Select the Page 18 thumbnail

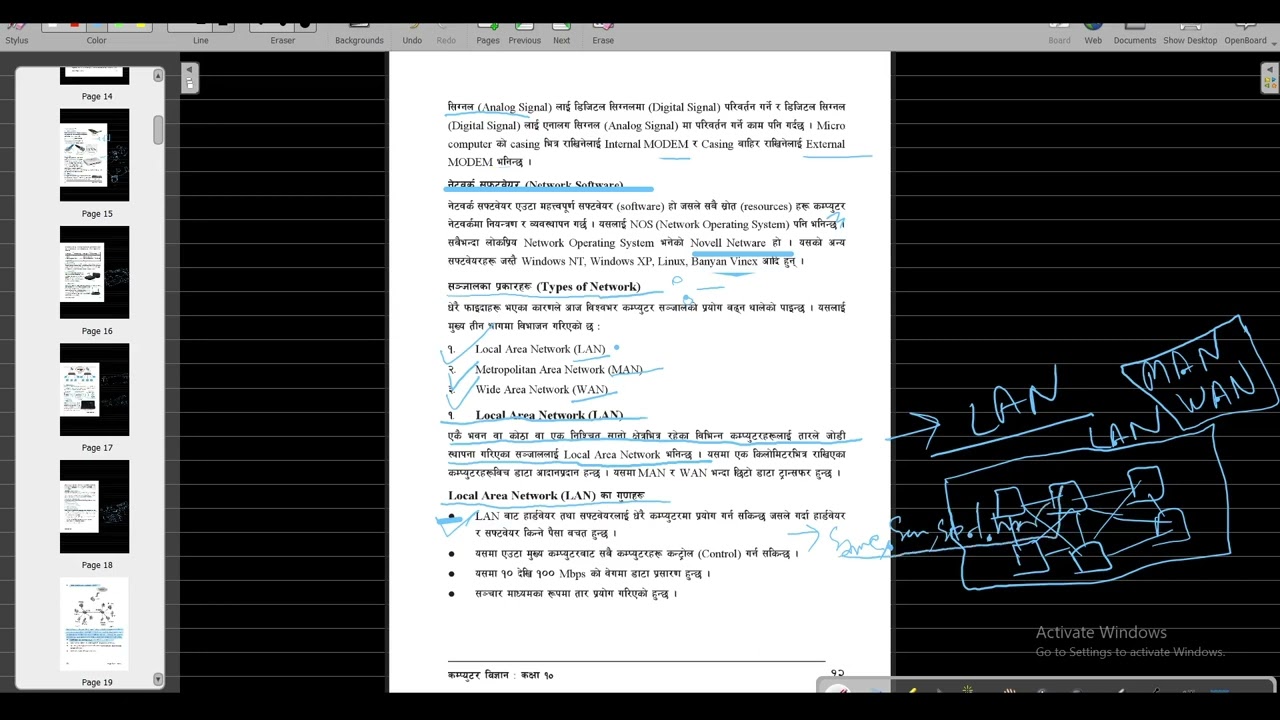click(x=95, y=506)
